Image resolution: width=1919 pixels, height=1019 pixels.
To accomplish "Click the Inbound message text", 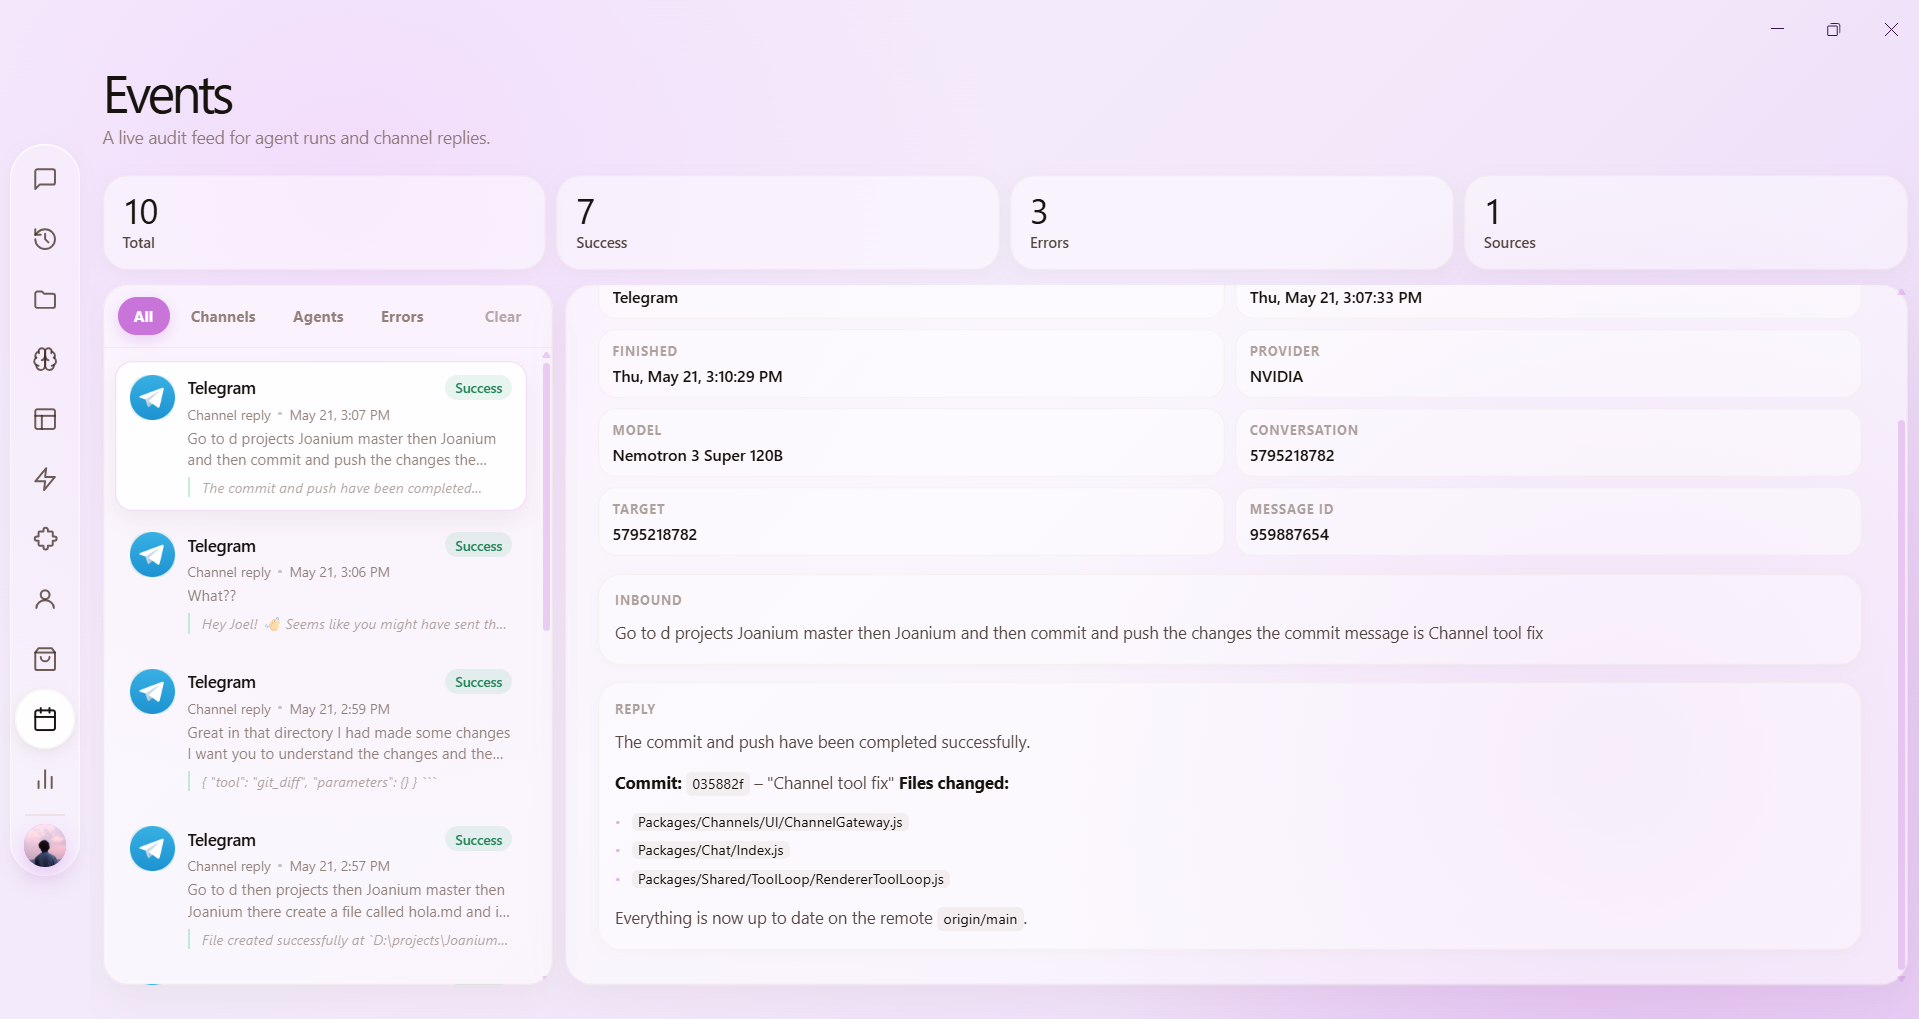I will [1079, 633].
